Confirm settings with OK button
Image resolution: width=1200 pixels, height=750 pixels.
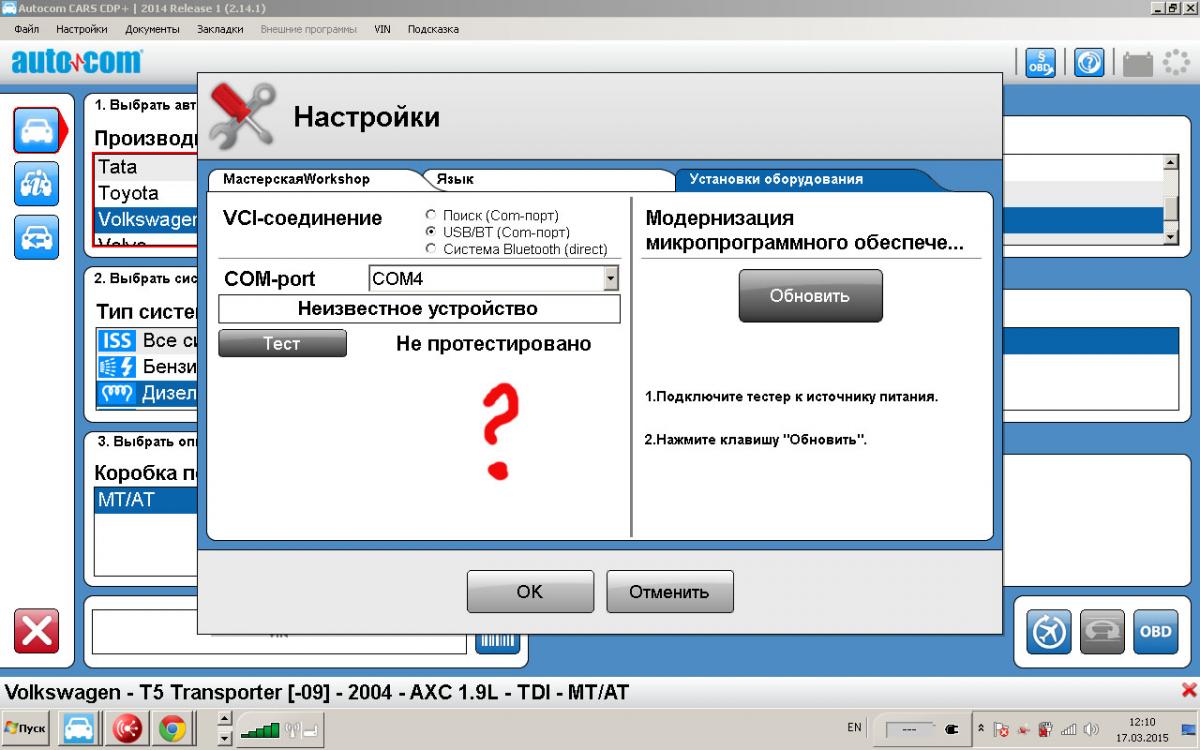click(x=530, y=591)
